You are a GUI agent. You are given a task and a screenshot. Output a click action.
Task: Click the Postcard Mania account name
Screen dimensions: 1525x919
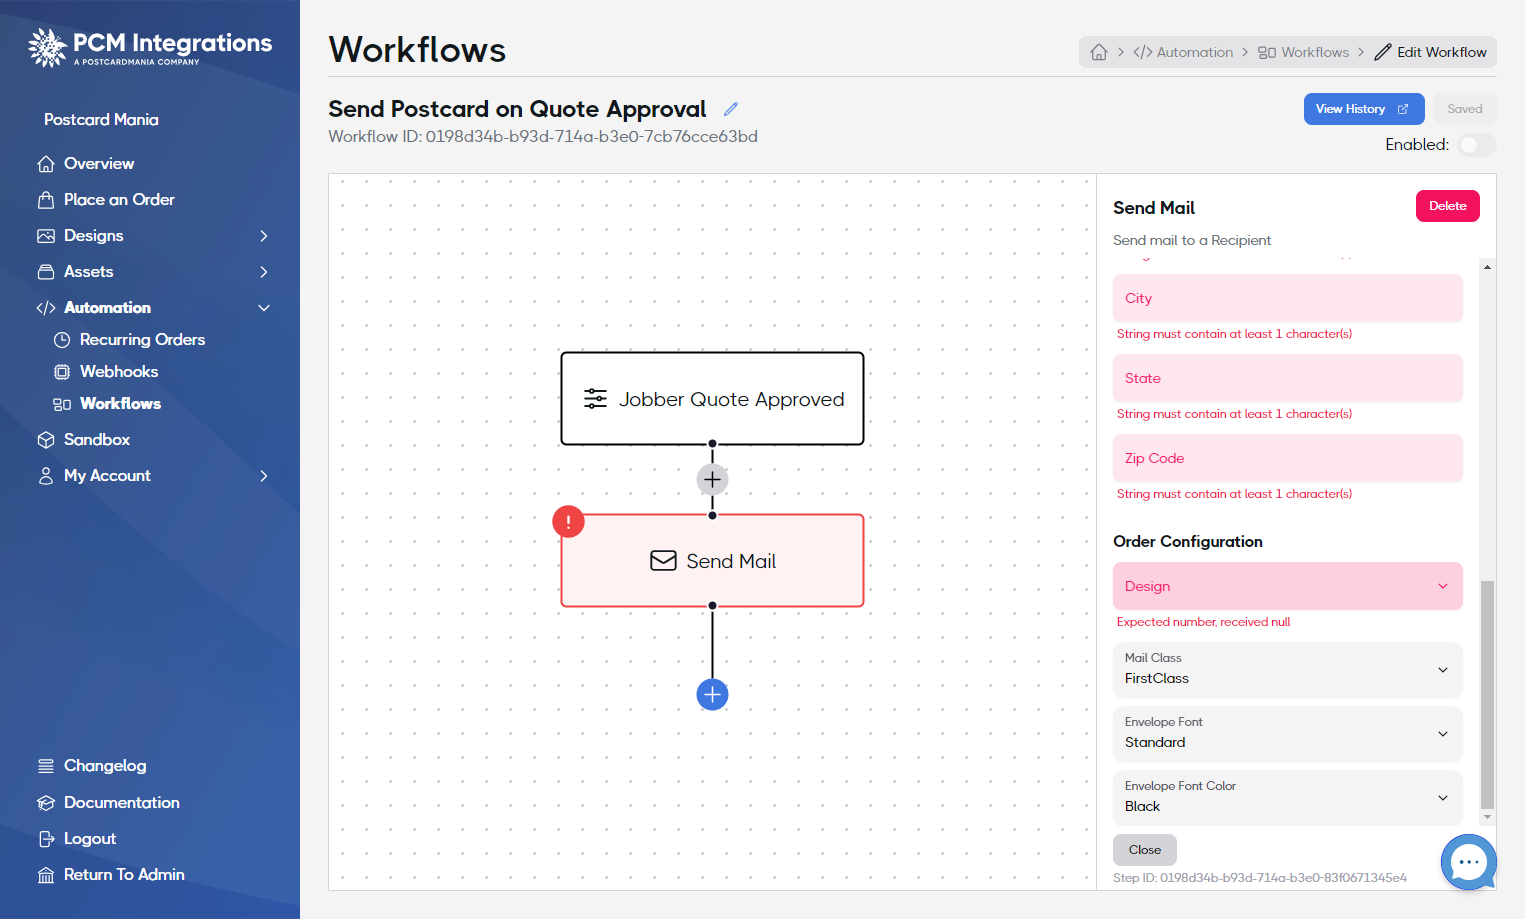pyautogui.click(x=101, y=120)
